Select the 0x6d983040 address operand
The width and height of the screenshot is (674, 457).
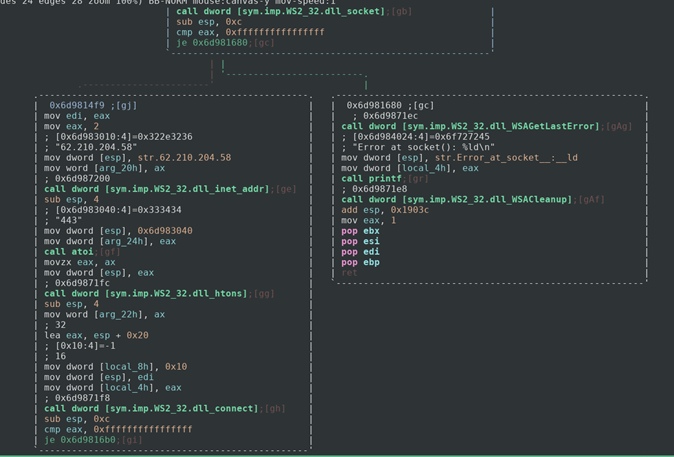[165, 231]
